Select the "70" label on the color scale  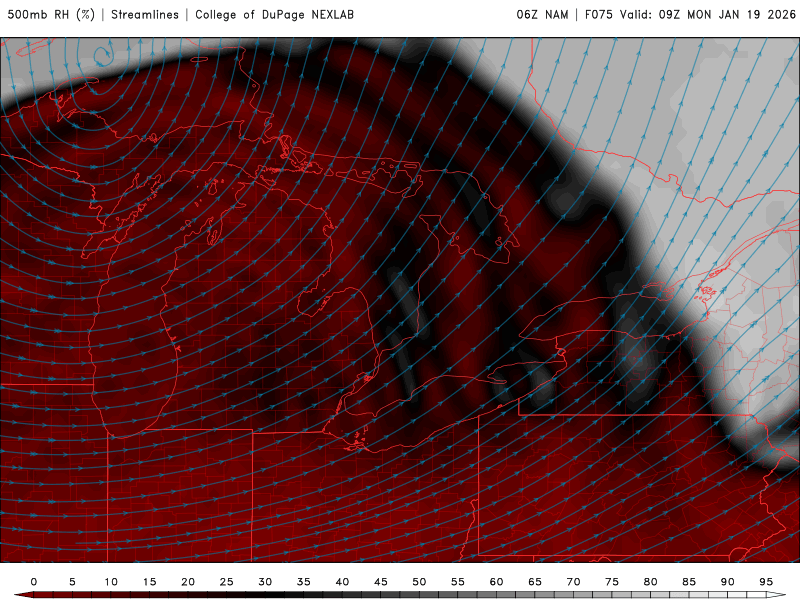tap(573, 582)
